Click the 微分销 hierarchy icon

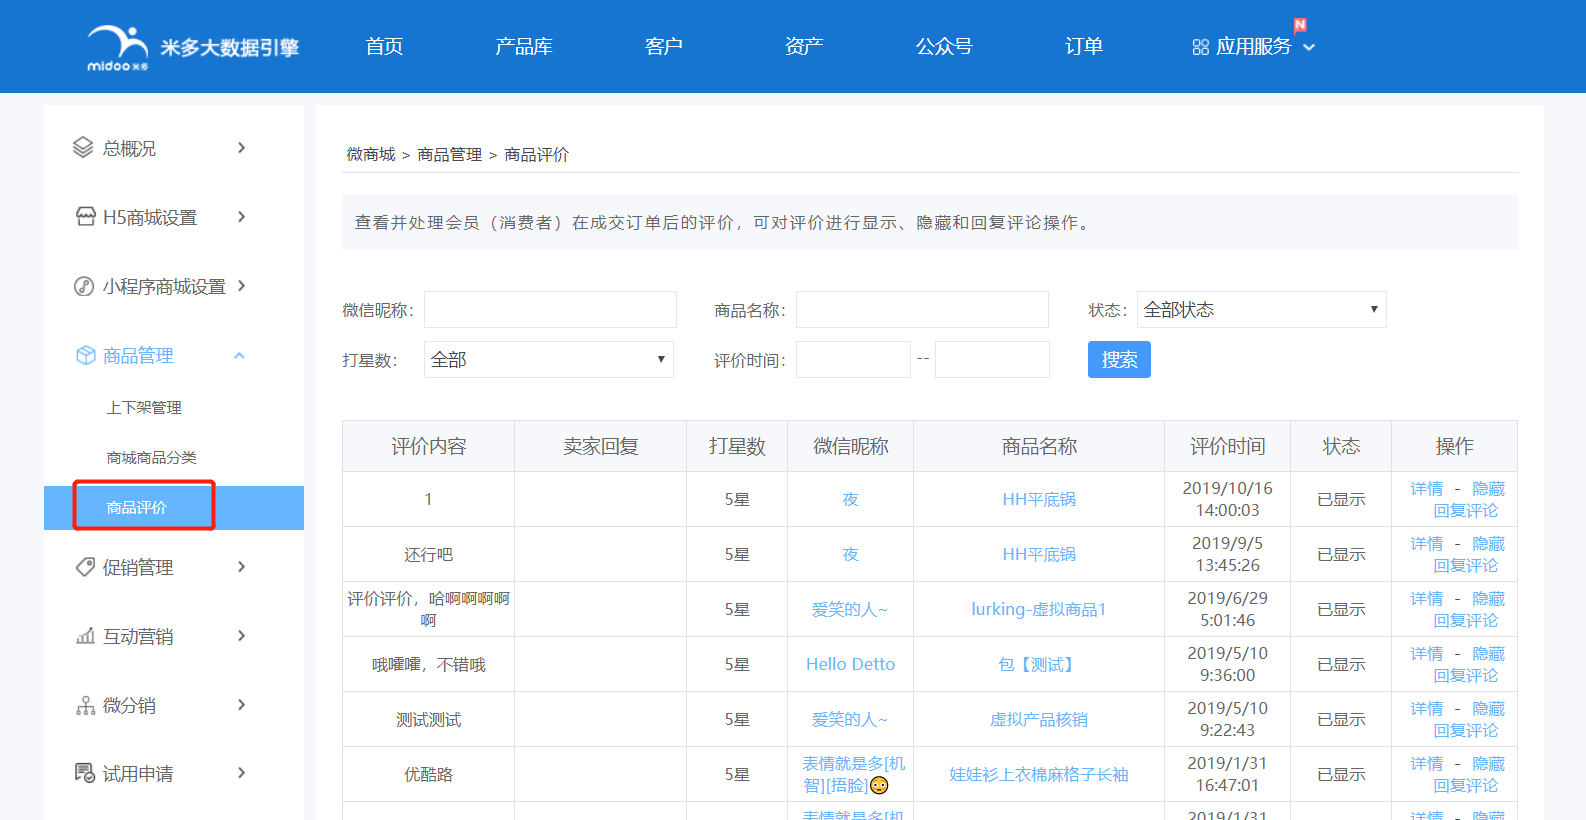86,705
